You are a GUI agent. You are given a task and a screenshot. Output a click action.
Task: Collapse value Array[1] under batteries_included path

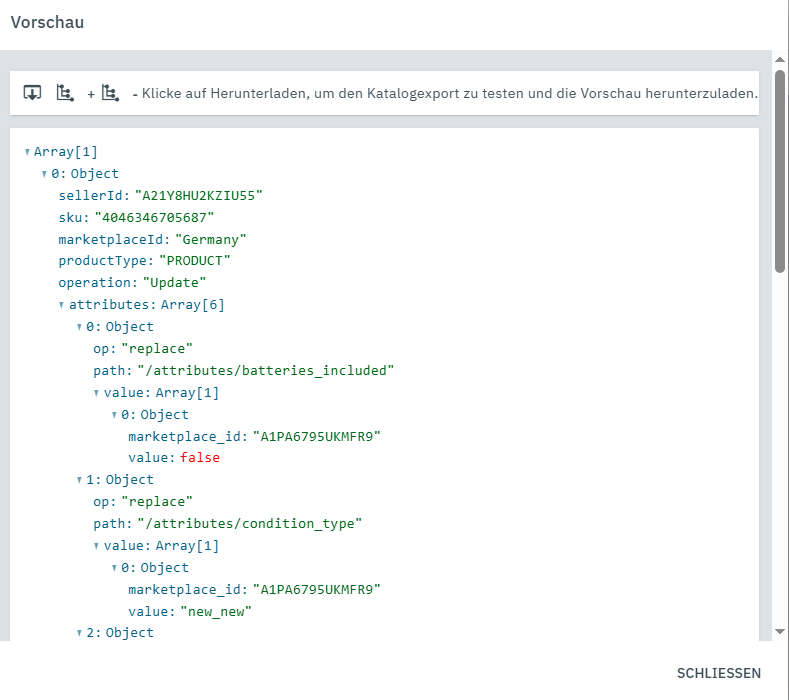click(97, 393)
